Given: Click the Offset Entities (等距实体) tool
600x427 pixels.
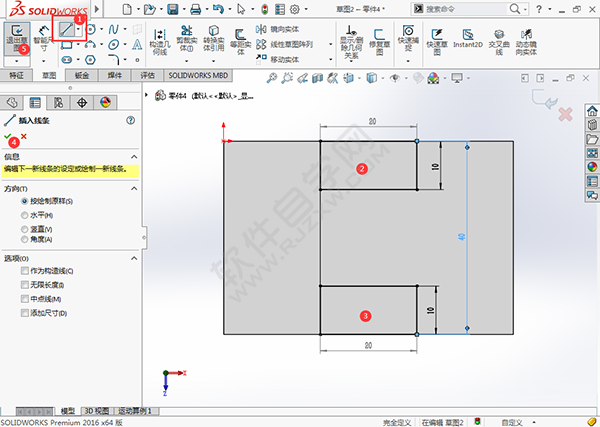Looking at the screenshot, I should (240, 42).
